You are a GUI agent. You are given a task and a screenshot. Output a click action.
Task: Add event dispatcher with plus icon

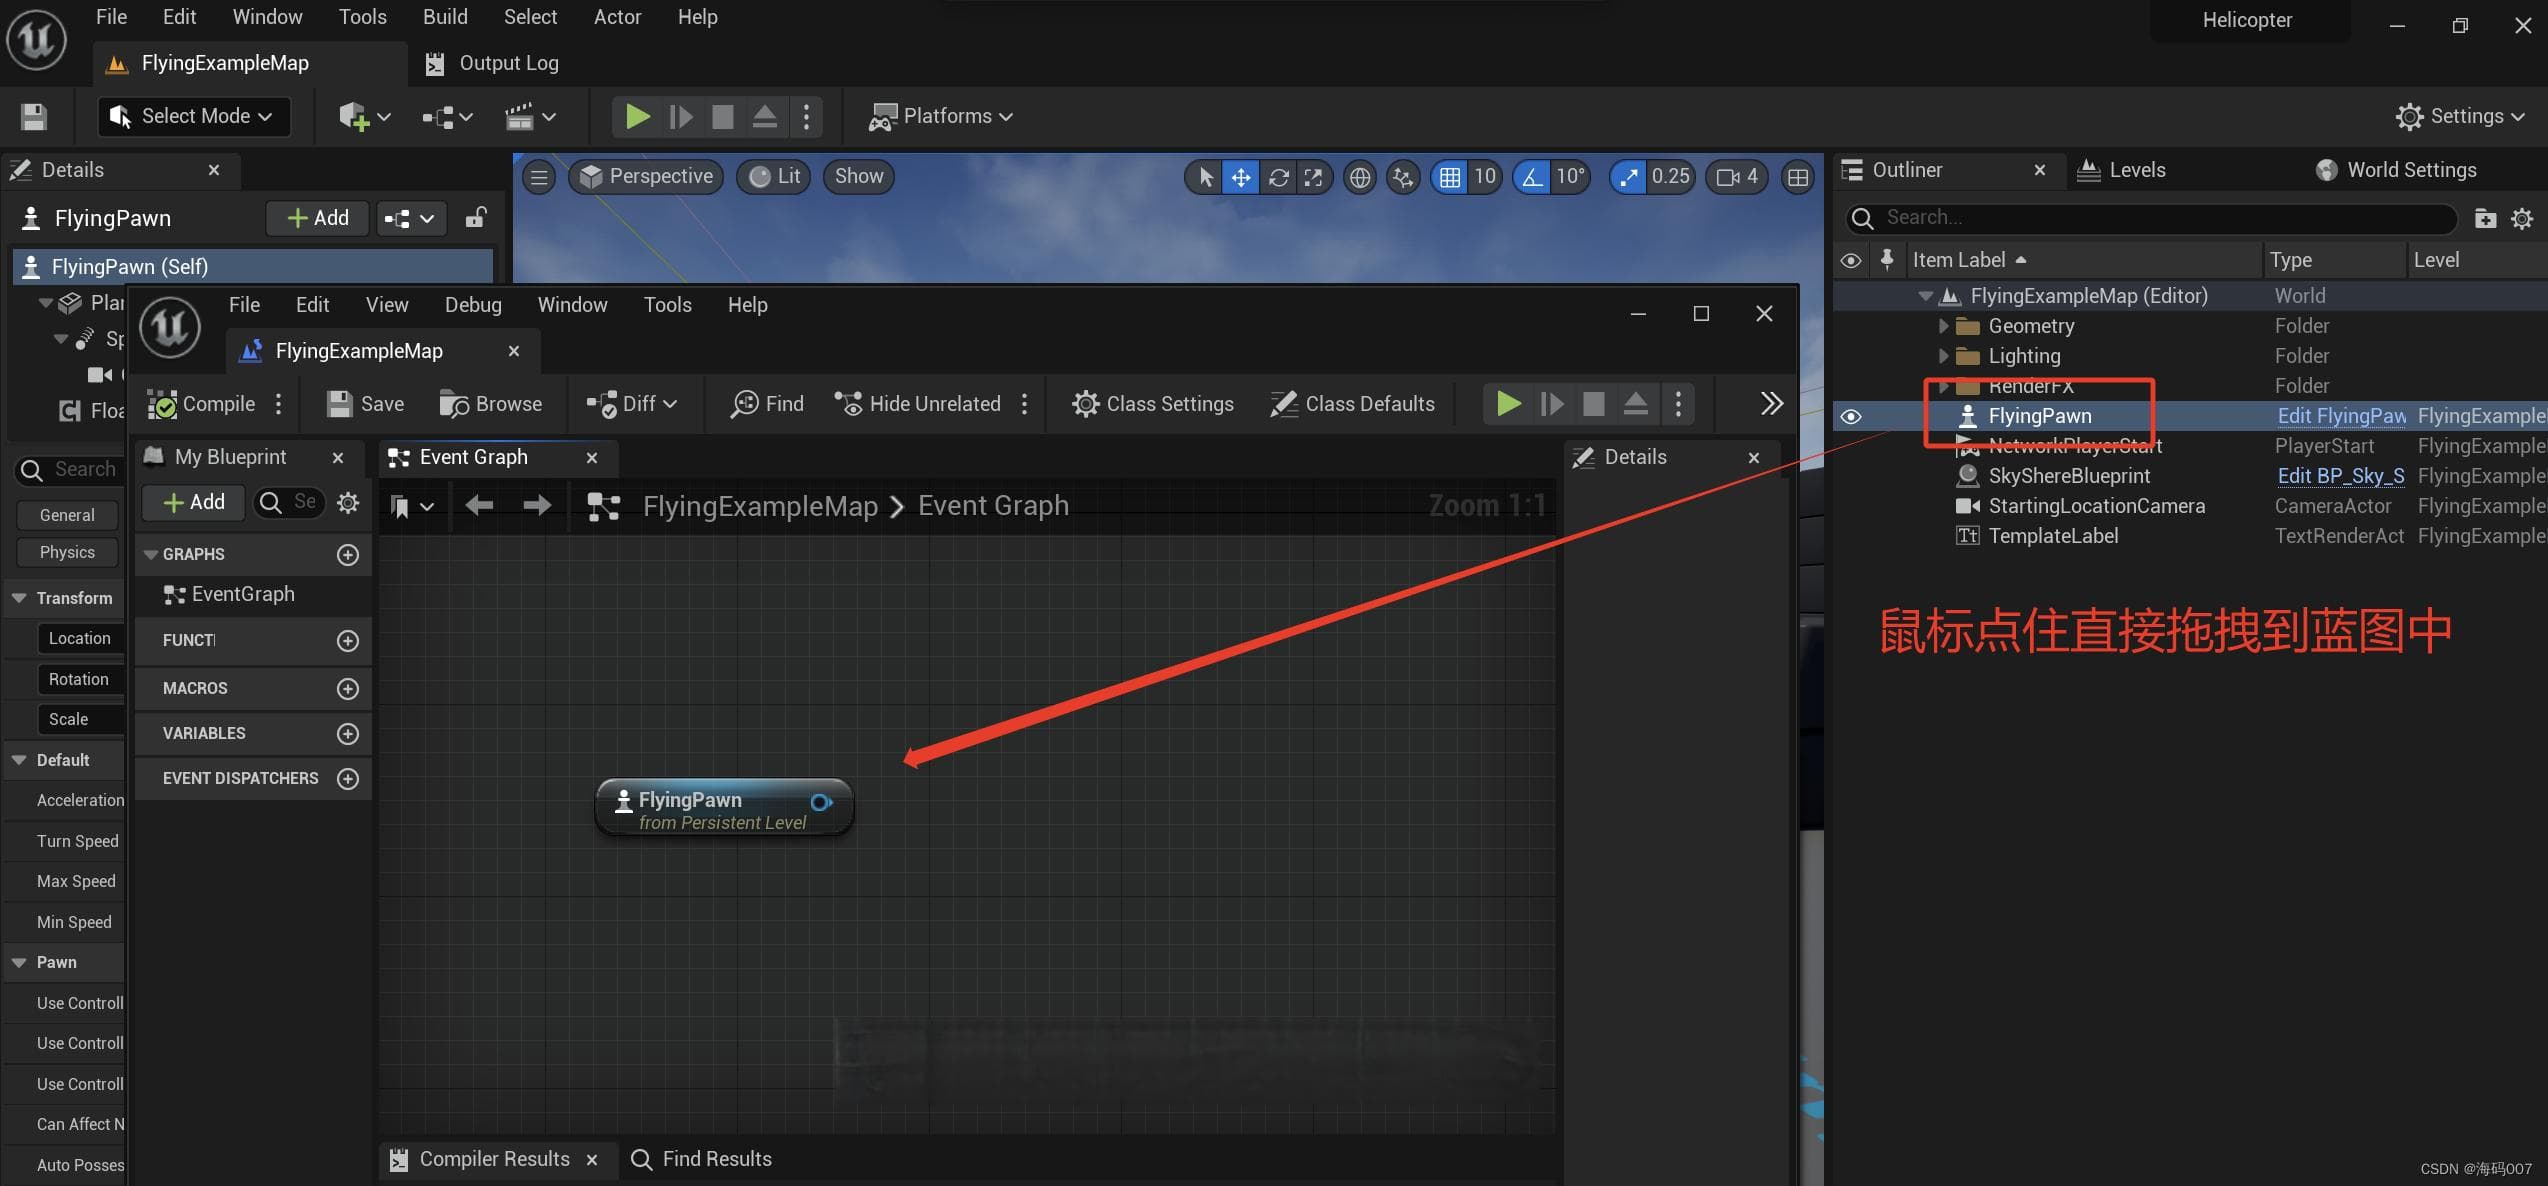[347, 778]
